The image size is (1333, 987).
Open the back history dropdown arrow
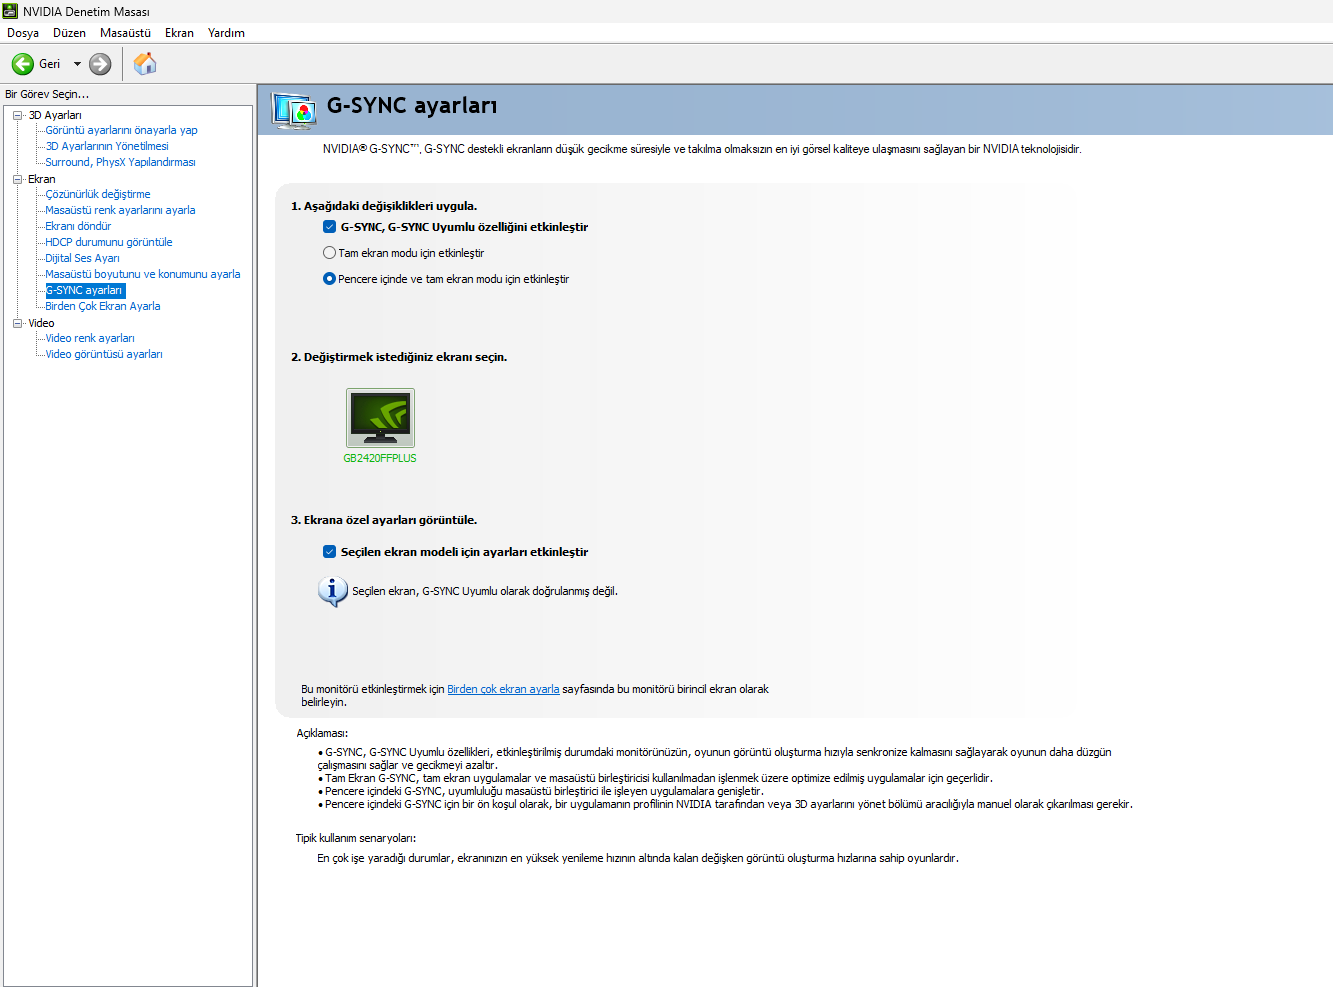[x=77, y=64]
